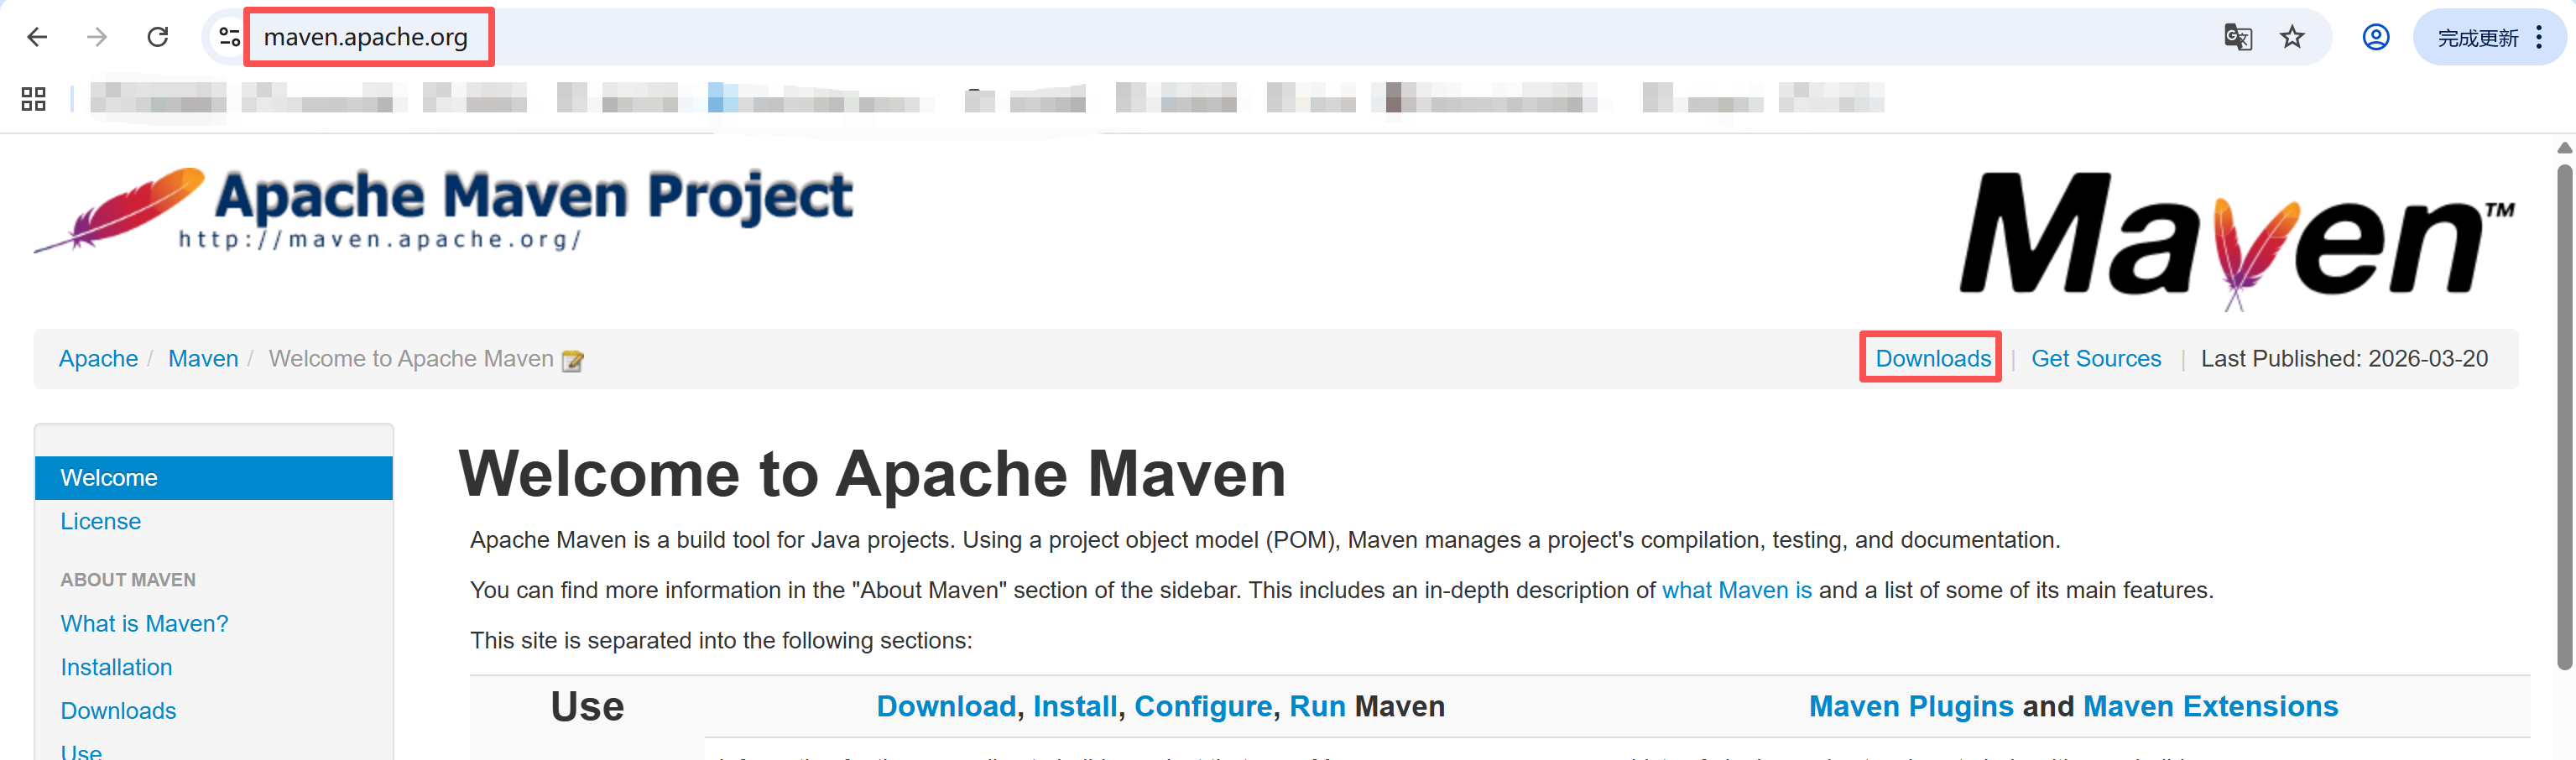This screenshot has width=2576, height=760.
Task: Open the Configure link in Use row
Action: pos(1203,706)
